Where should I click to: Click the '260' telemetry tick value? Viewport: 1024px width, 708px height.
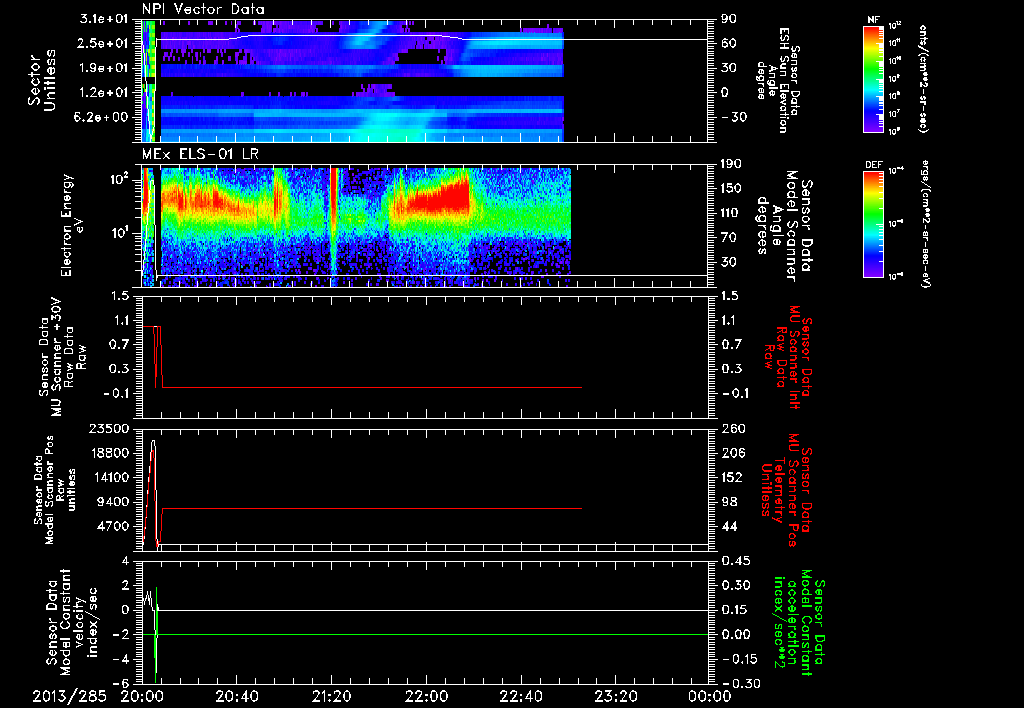[733, 428]
